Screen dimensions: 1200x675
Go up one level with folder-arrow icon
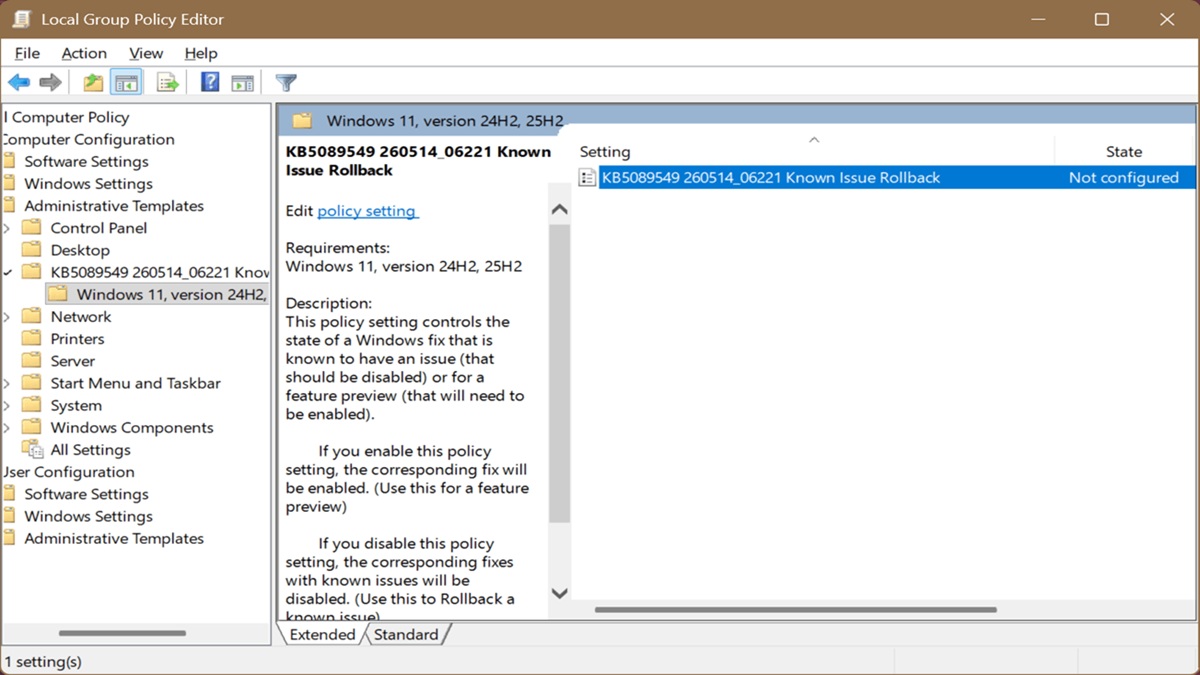[x=93, y=83]
